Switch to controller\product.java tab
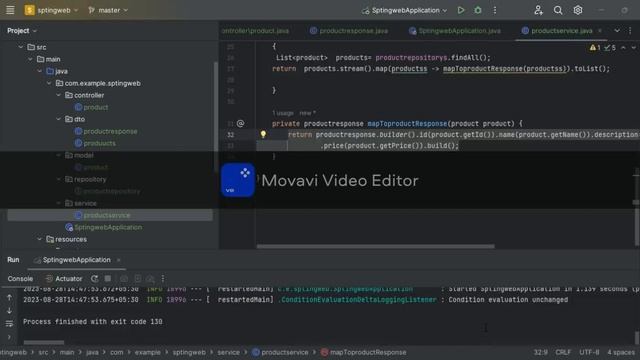 [255, 31]
